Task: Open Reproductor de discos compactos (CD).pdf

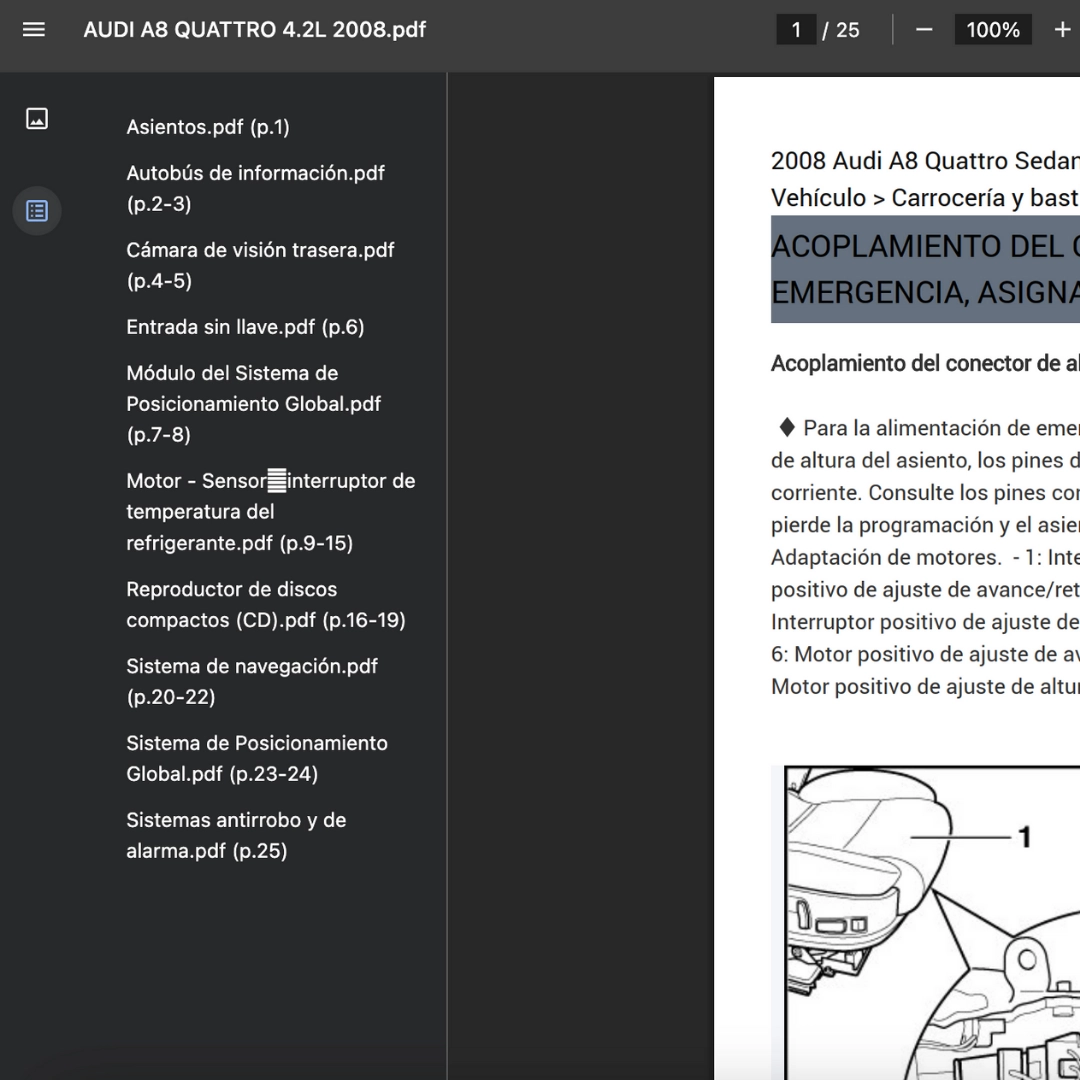Action: click(265, 605)
